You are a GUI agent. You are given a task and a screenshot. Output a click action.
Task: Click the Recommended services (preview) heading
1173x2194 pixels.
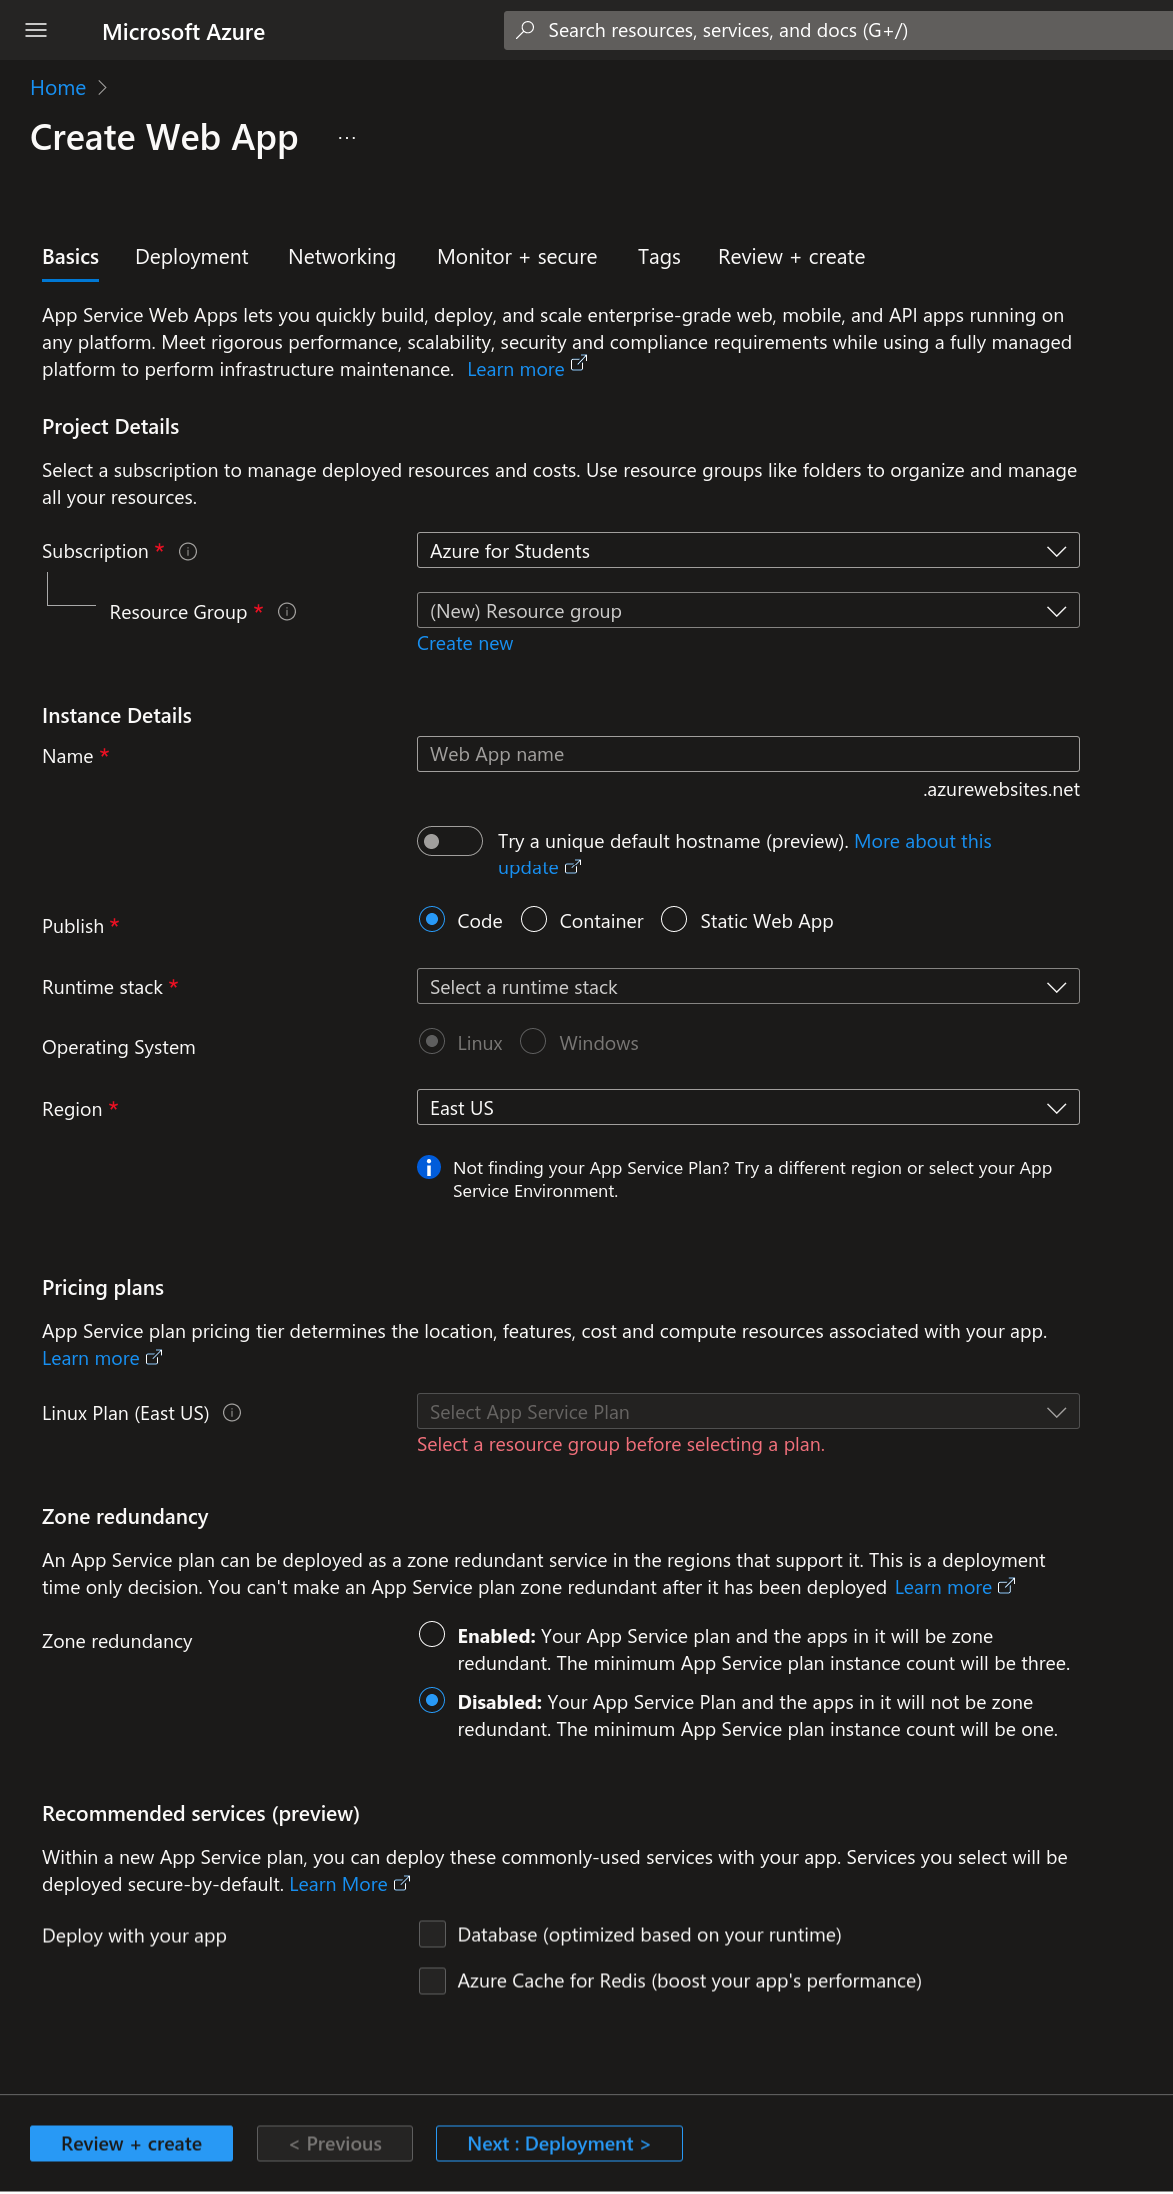(201, 1814)
